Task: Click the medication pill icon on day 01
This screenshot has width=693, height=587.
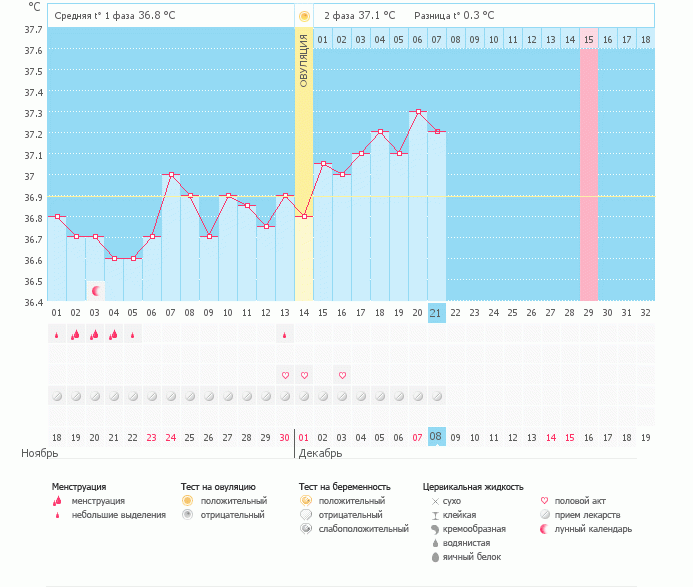Action: [57, 396]
